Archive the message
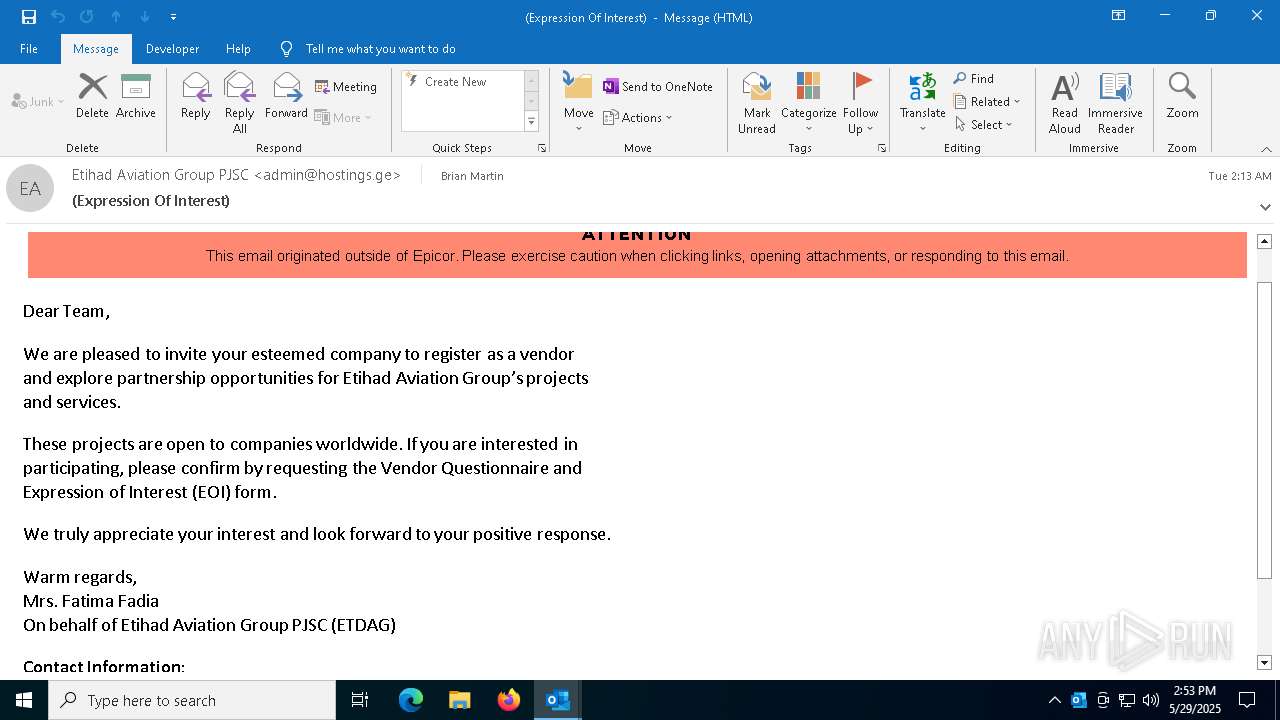 (x=136, y=96)
